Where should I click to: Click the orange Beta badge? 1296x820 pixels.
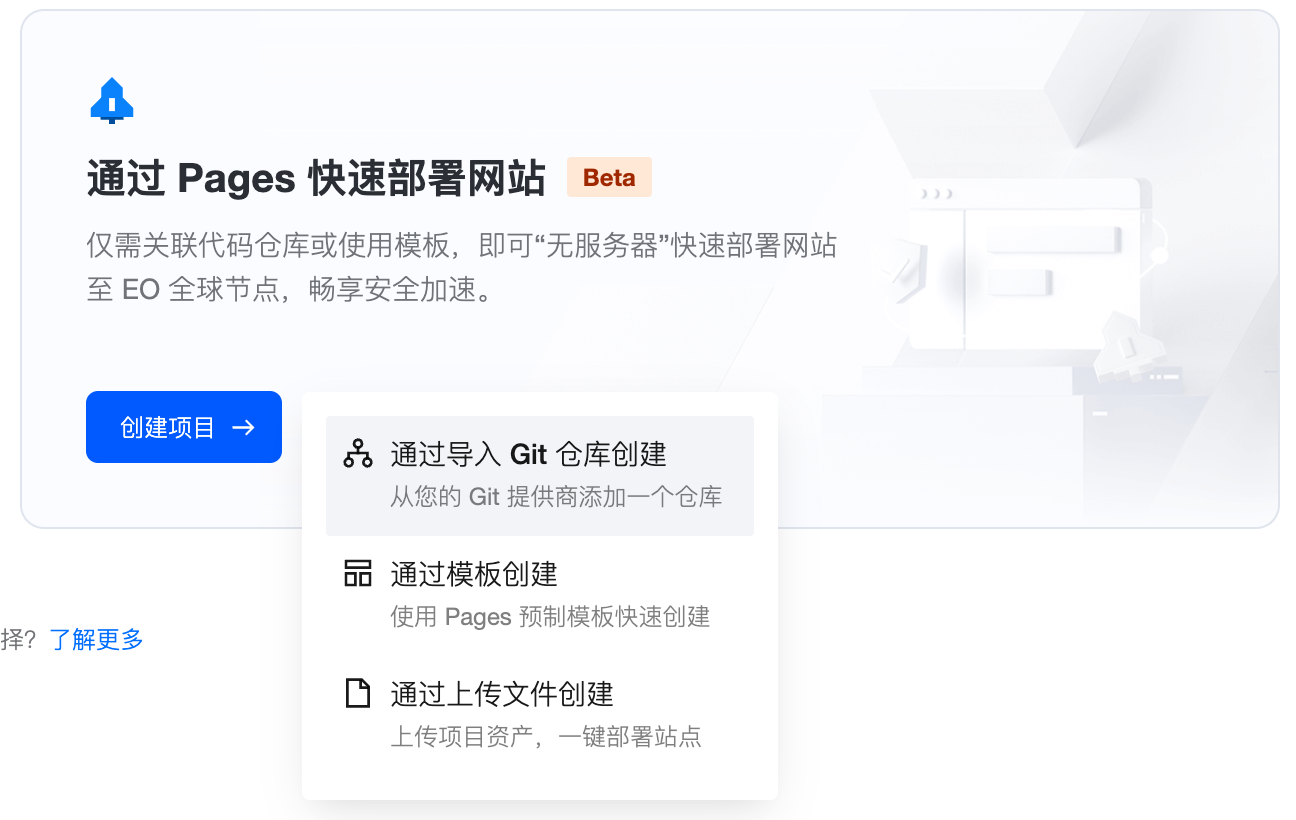click(609, 178)
